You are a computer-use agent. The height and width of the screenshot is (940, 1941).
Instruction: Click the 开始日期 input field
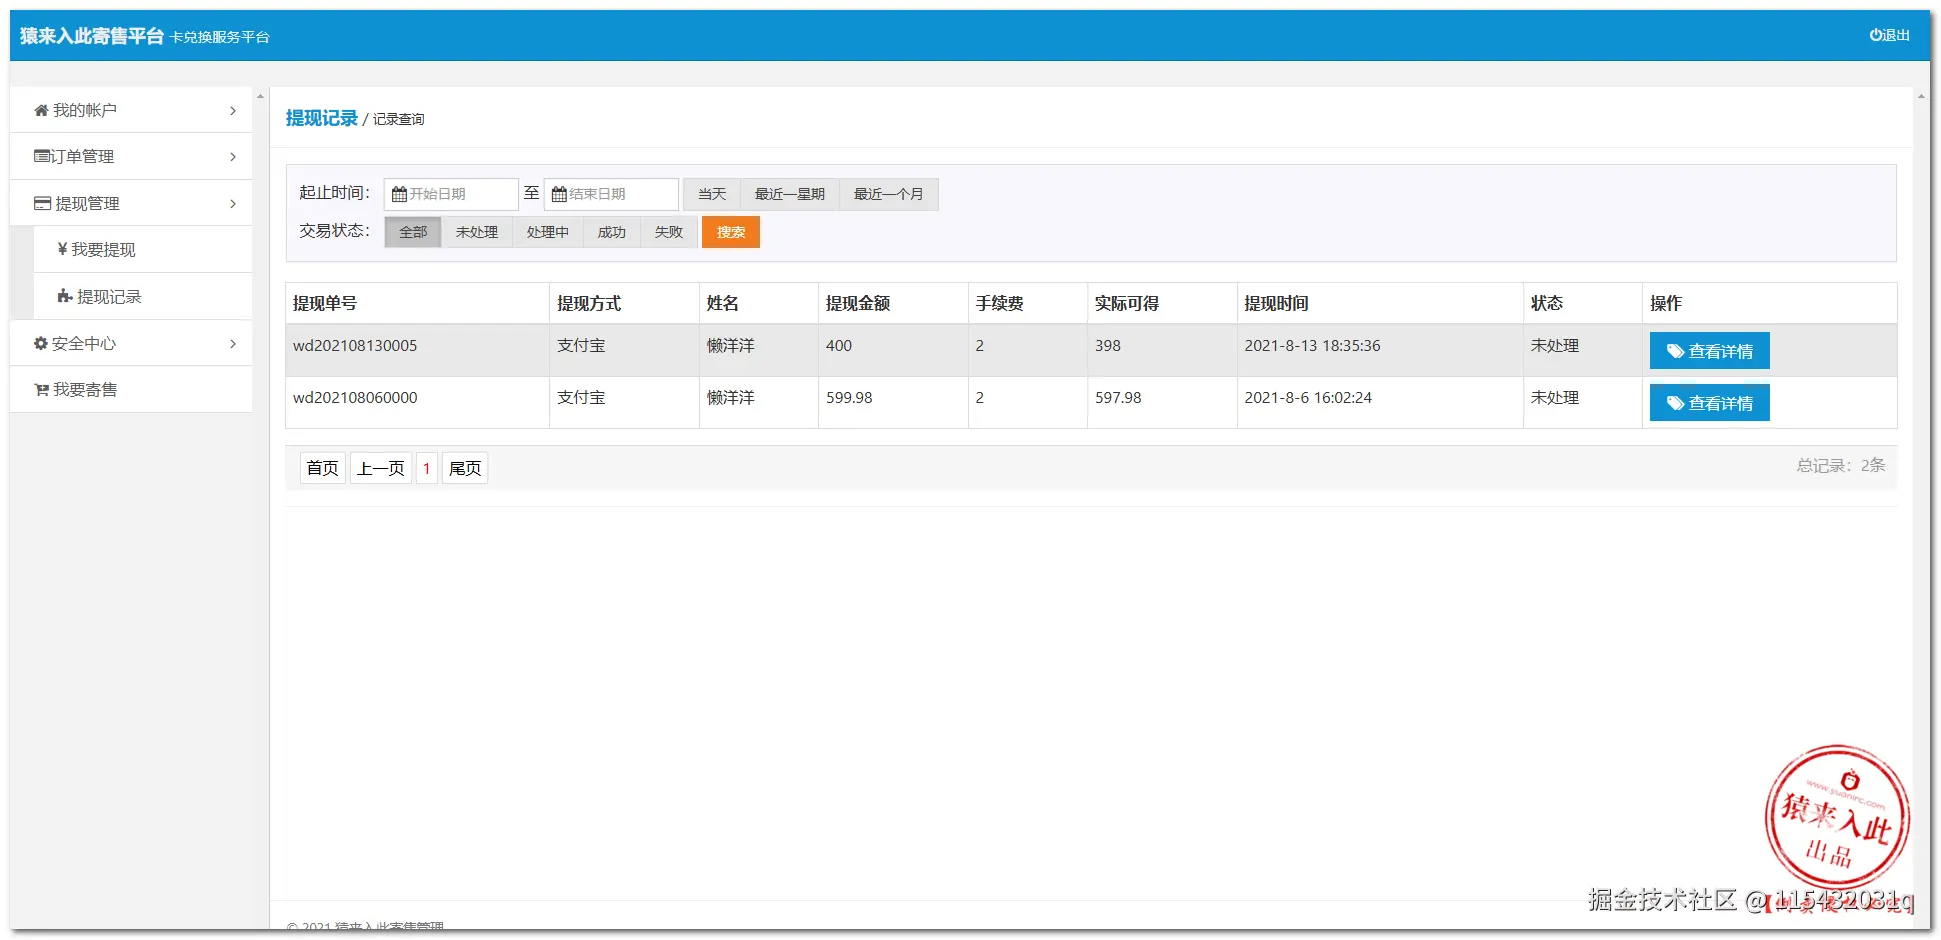point(451,194)
